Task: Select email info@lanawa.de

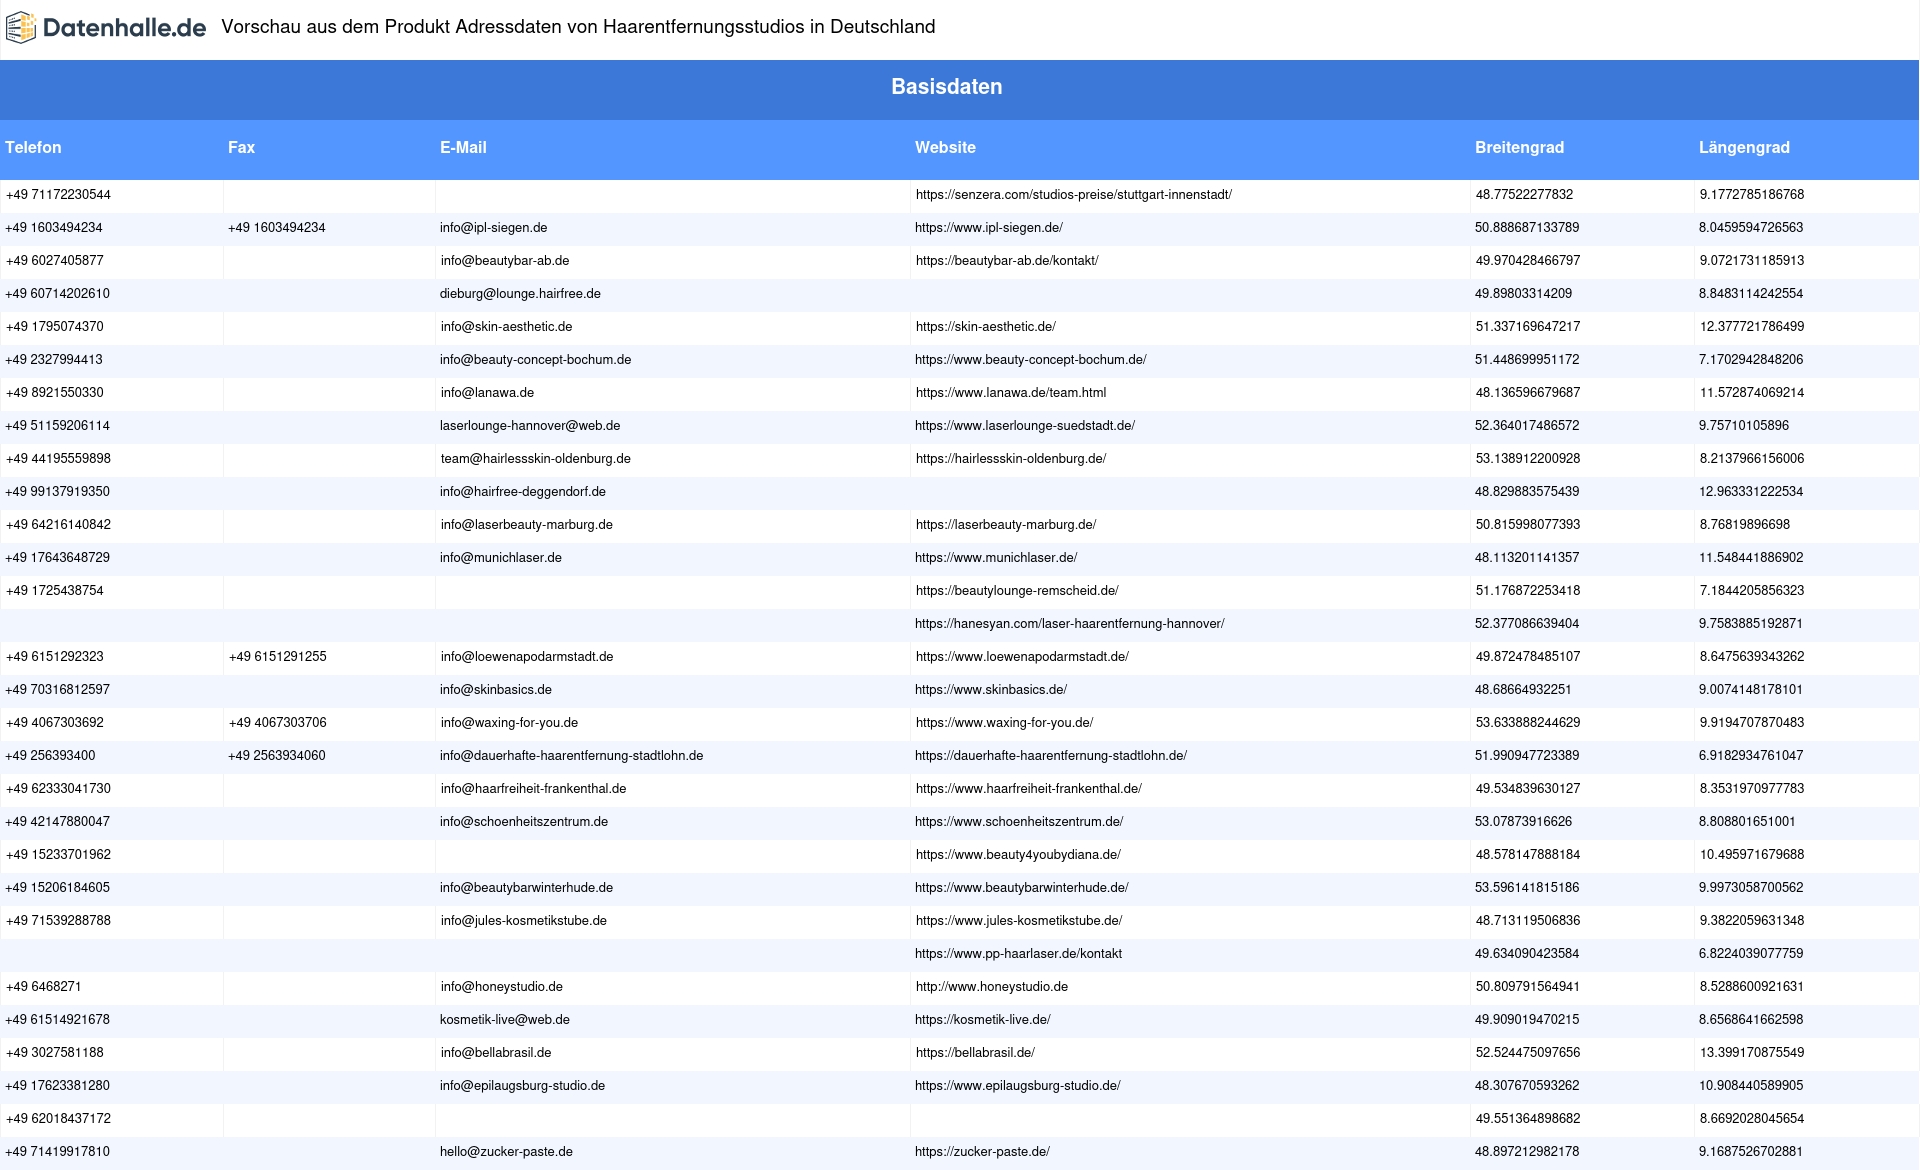Action: coord(487,393)
